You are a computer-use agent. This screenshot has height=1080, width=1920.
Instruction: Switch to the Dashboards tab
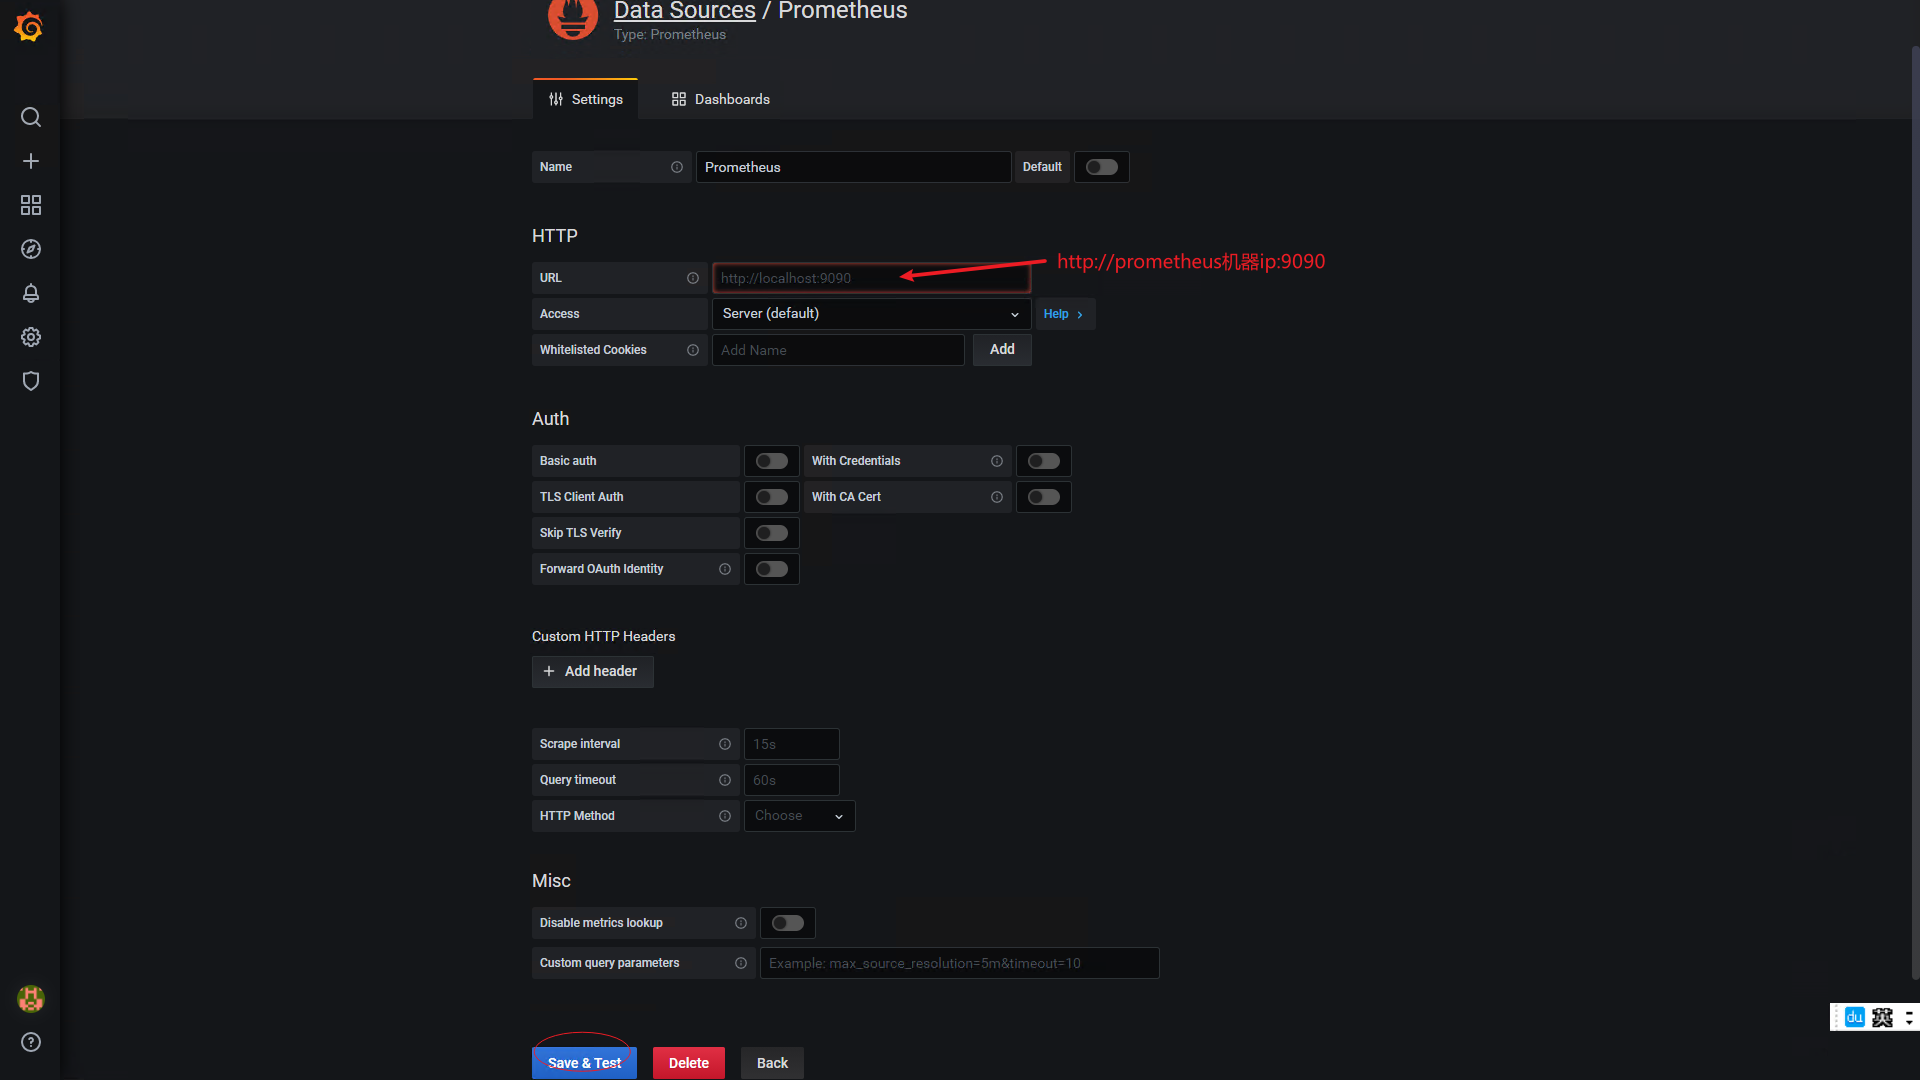pos(720,99)
